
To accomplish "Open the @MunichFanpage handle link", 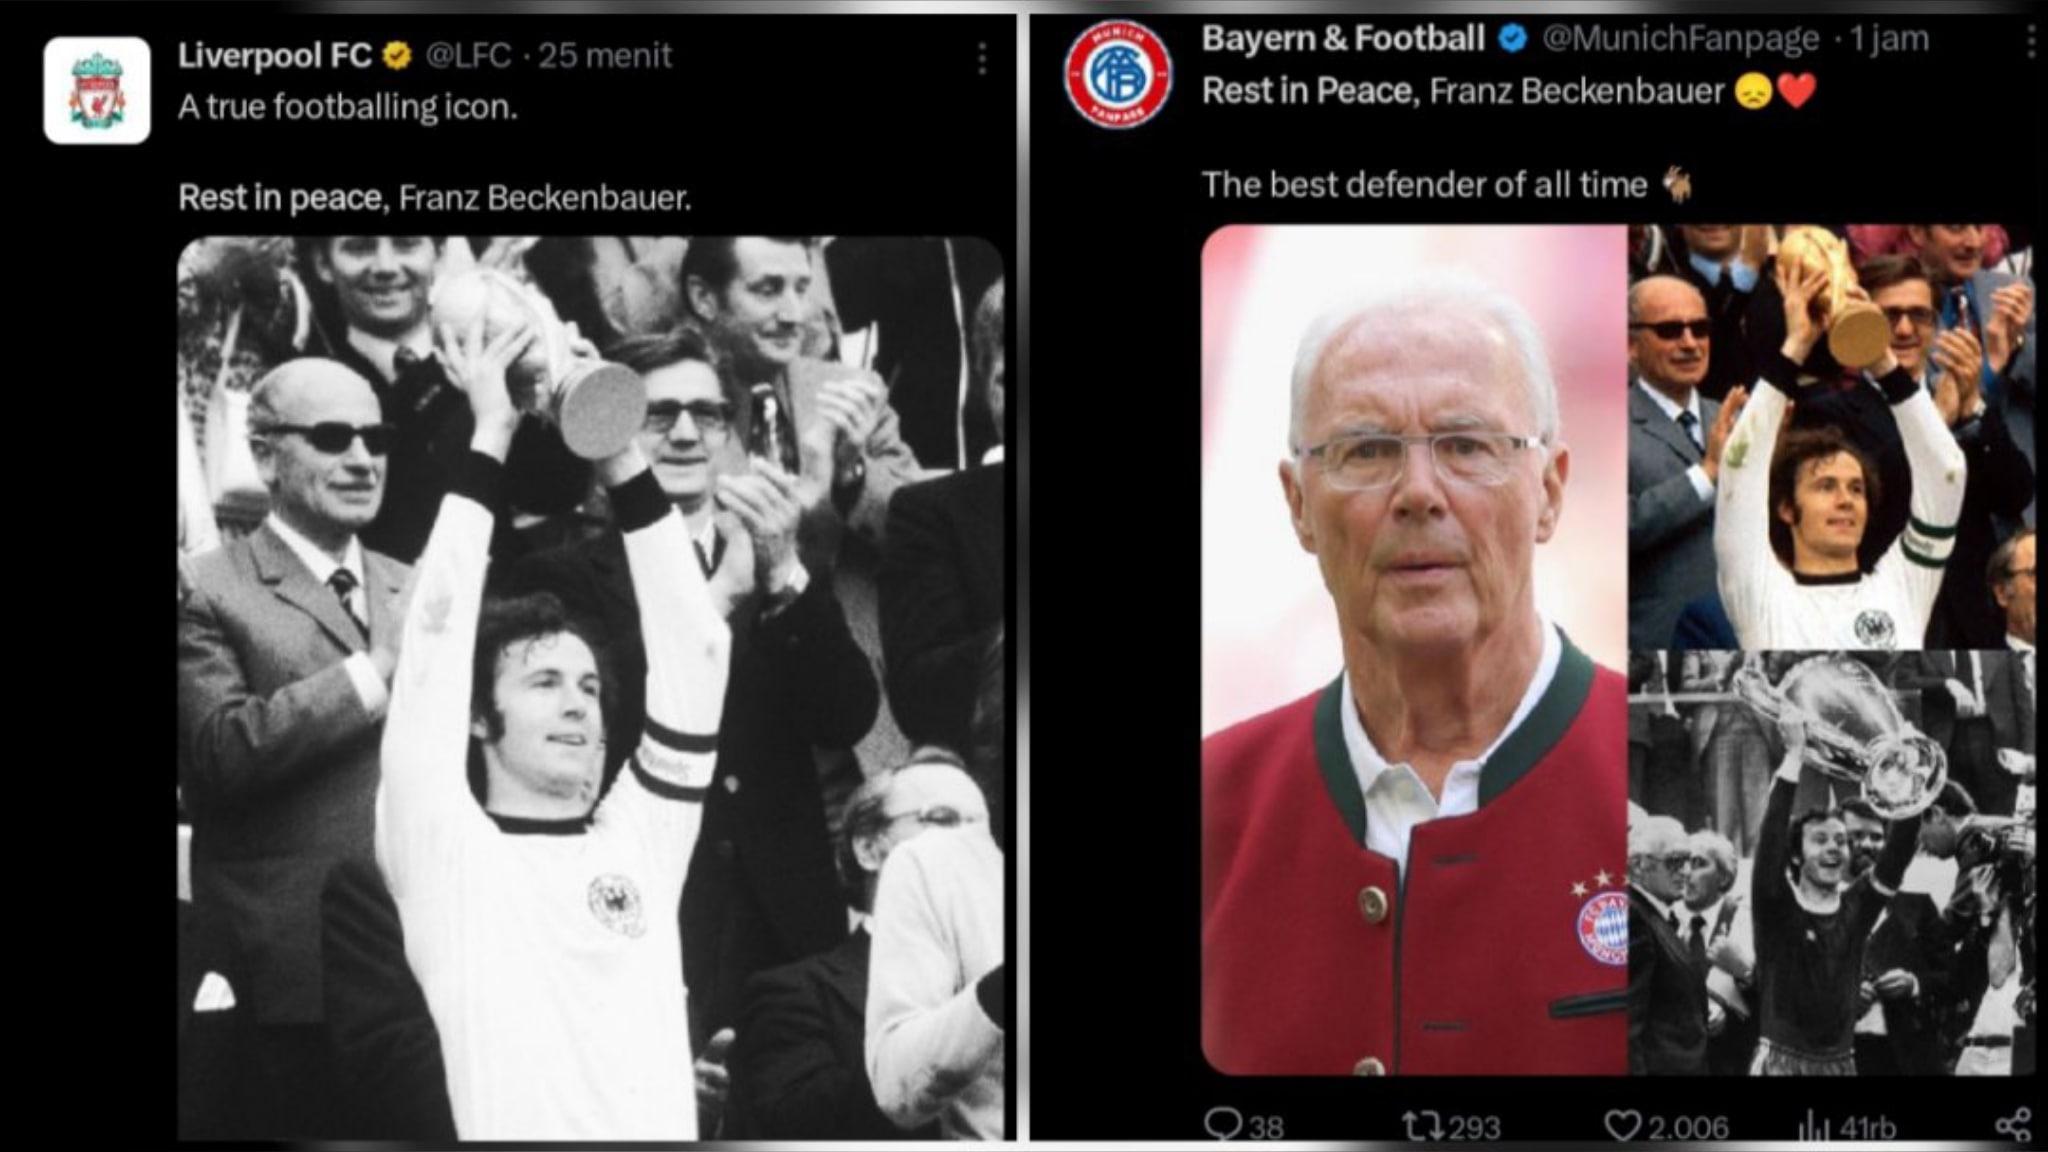I will (1680, 39).
